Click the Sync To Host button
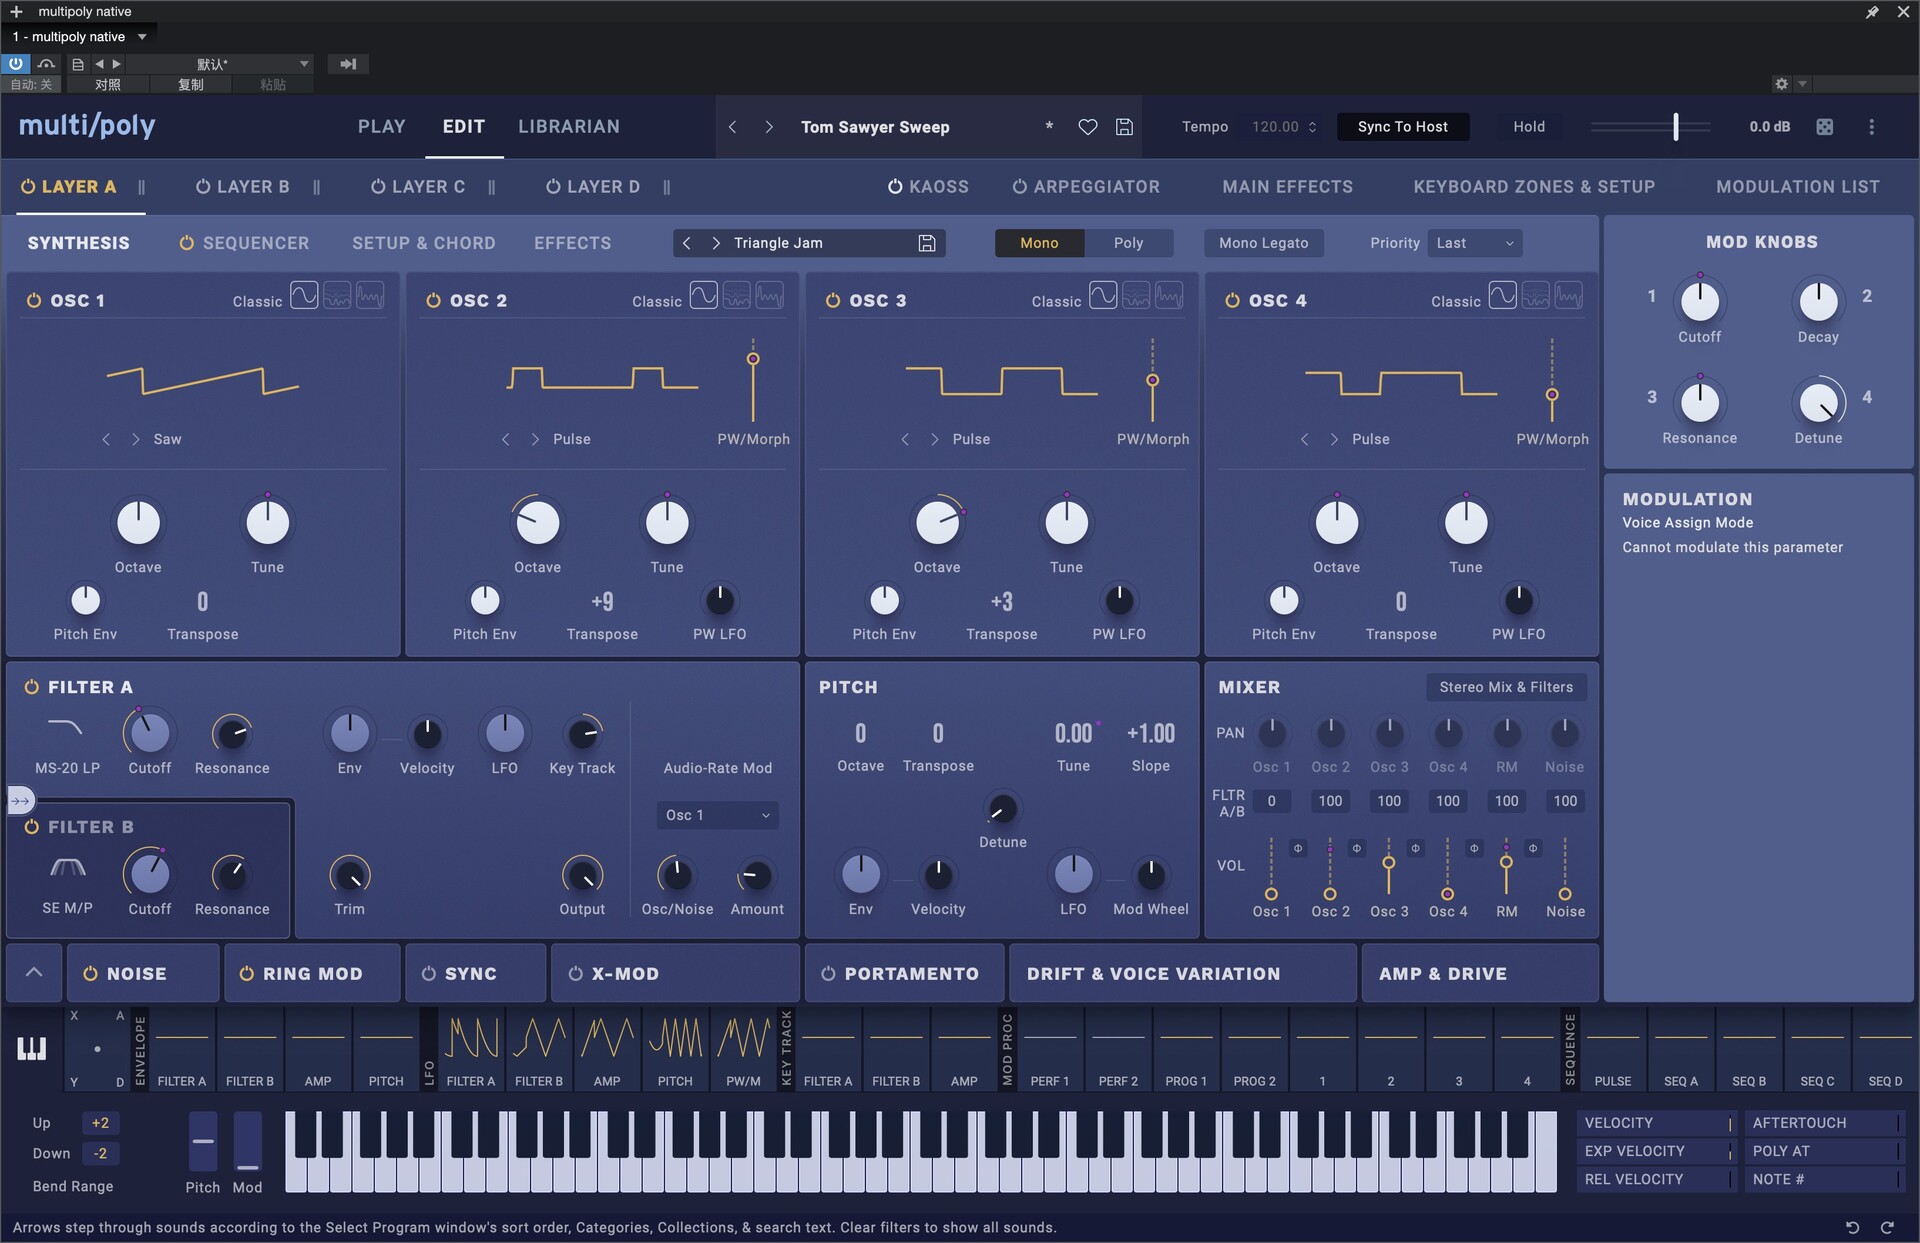The width and height of the screenshot is (1920, 1243). [1403, 127]
